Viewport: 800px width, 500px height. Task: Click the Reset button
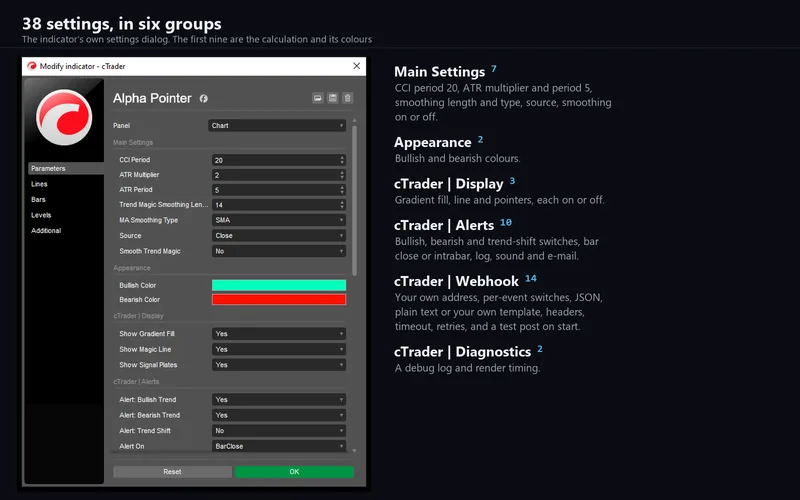pos(172,471)
